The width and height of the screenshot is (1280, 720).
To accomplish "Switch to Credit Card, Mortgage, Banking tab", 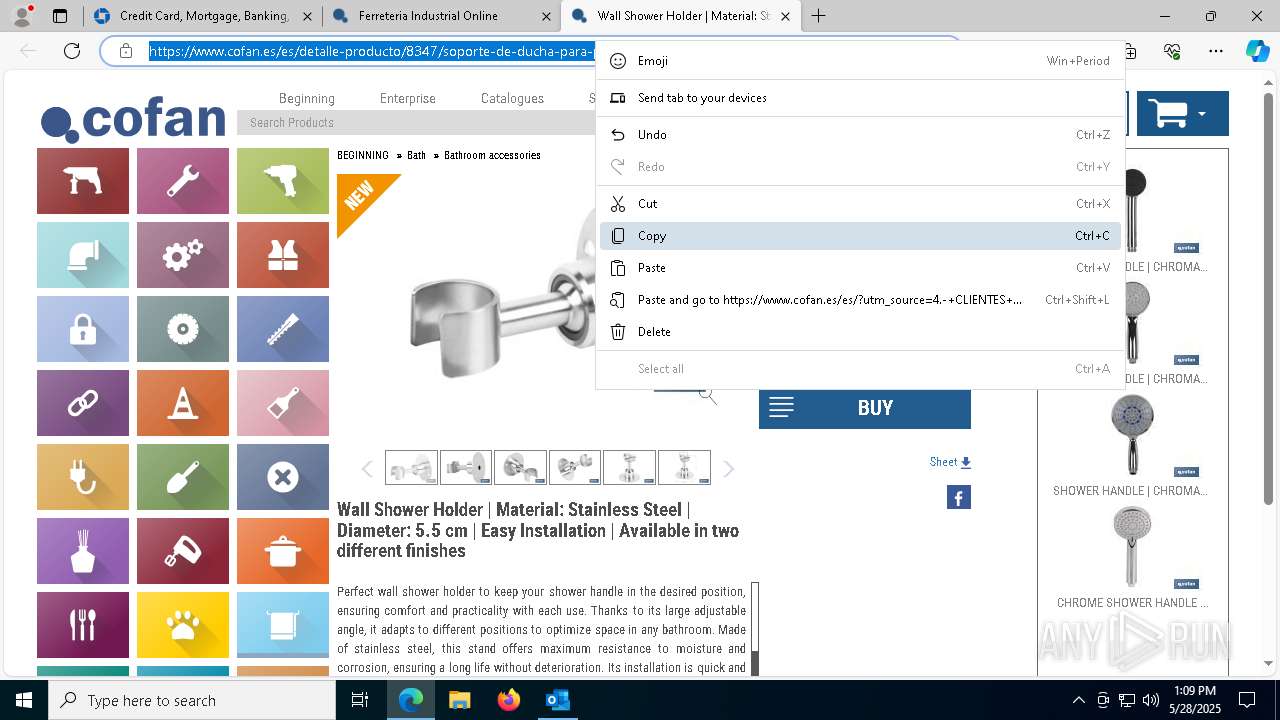I will [x=202, y=16].
